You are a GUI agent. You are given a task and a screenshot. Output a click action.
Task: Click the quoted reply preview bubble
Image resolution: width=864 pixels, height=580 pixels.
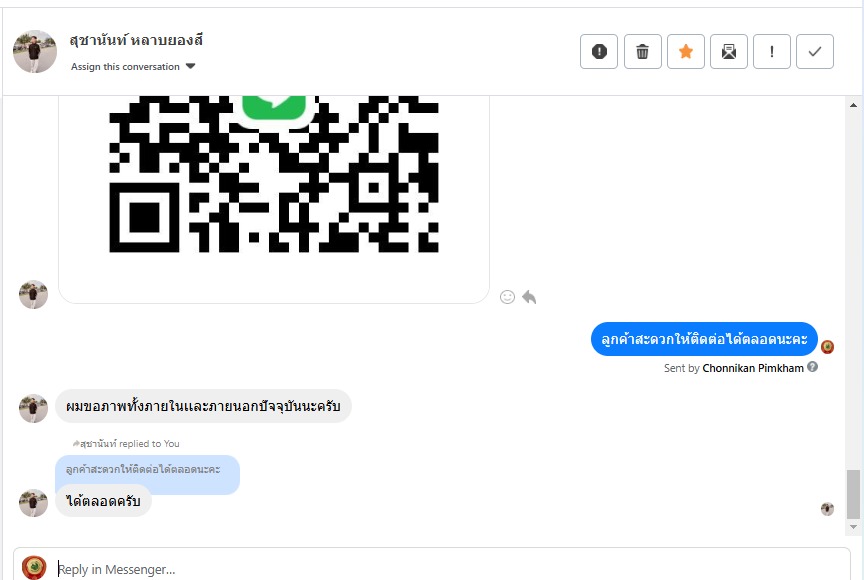(x=146, y=470)
